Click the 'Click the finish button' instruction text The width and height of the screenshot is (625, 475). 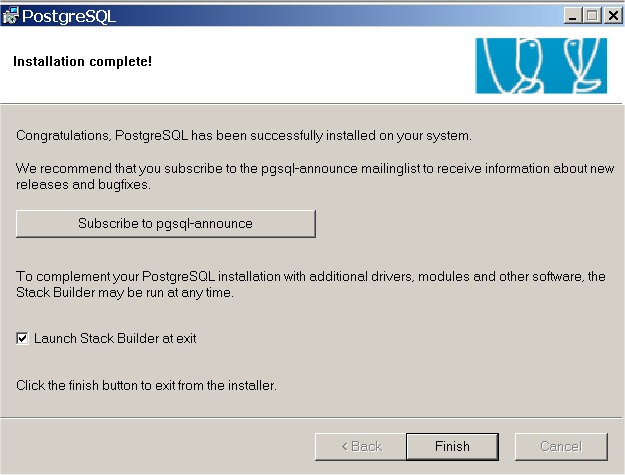[146, 385]
